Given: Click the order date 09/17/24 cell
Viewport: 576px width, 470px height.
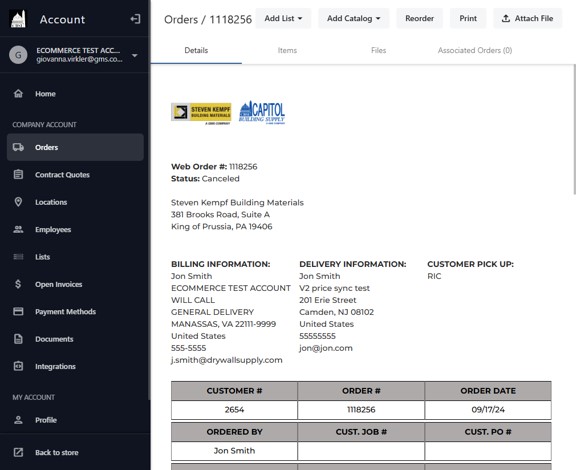Looking at the screenshot, I should pyautogui.click(x=488, y=410).
